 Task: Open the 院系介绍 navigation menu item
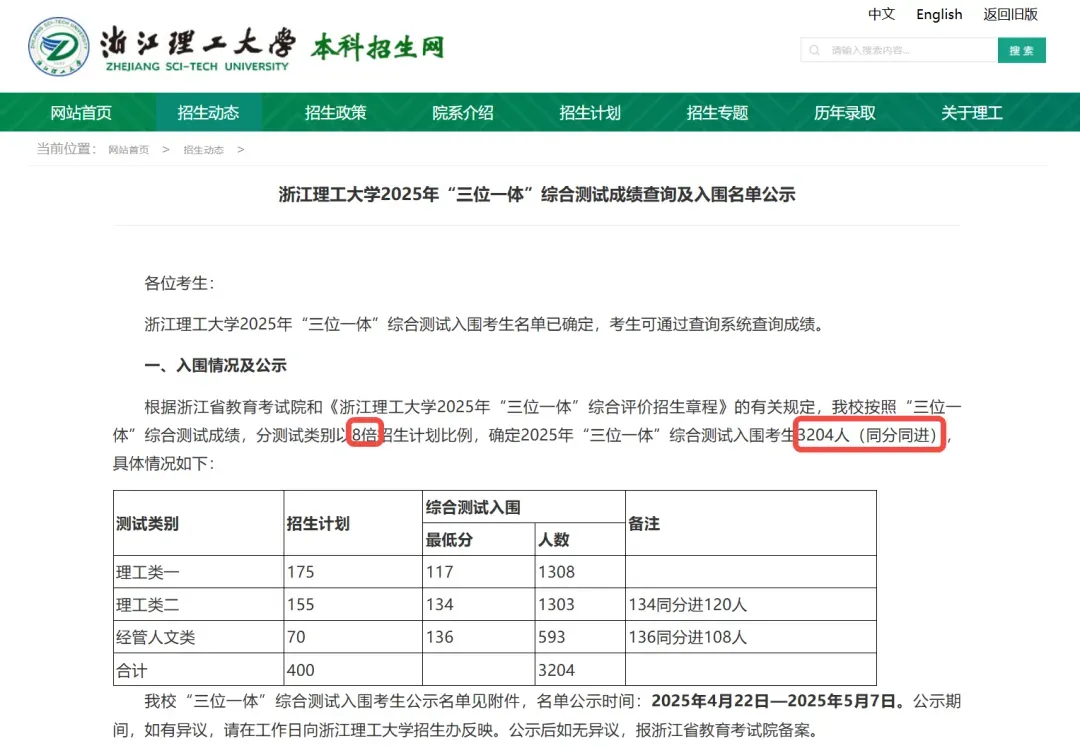pyautogui.click(x=463, y=112)
